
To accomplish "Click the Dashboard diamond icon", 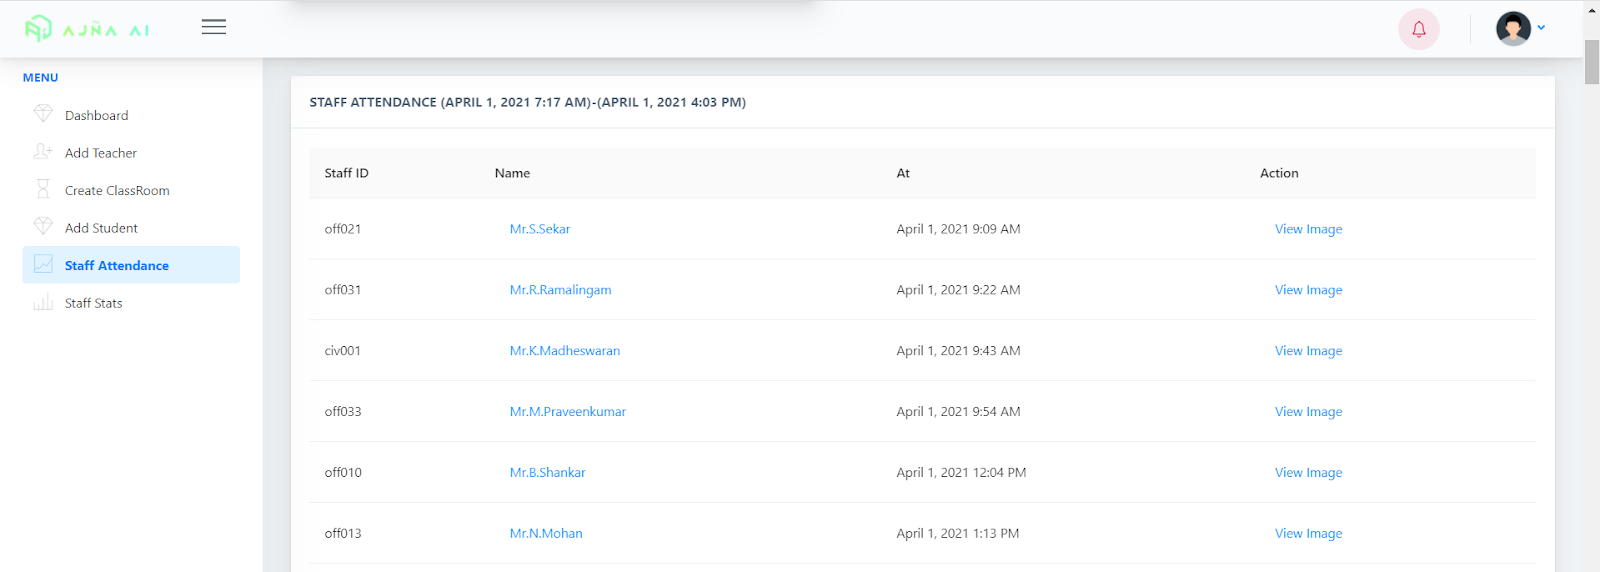I will point(43,114).
